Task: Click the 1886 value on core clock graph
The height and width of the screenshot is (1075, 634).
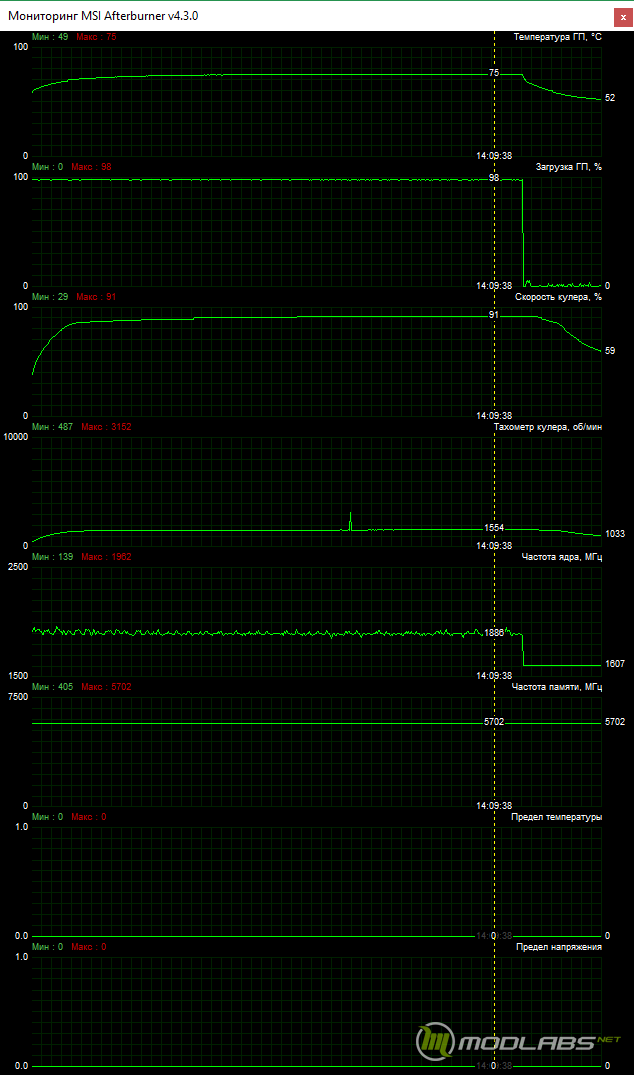Action: pos(494,633)
